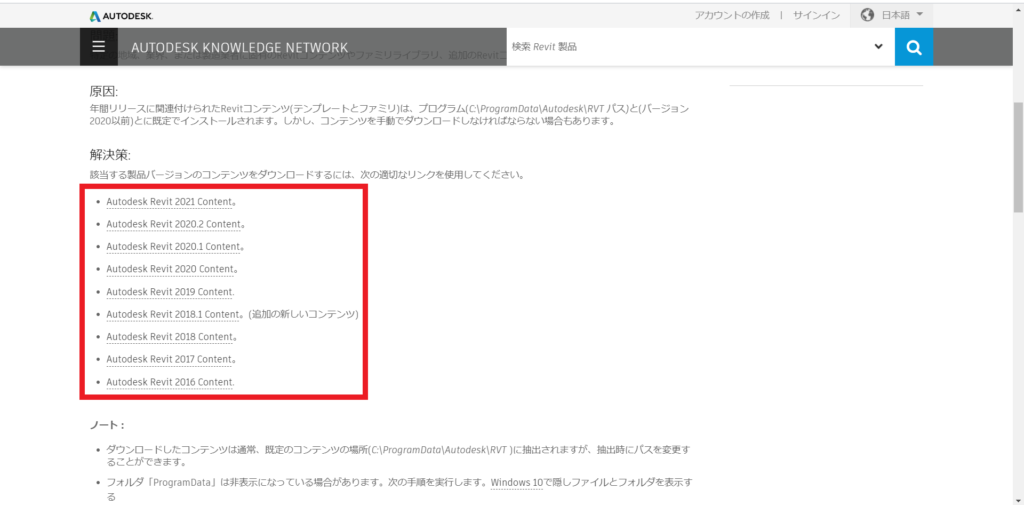Click the Autodesk logo

tap(122, 15)
